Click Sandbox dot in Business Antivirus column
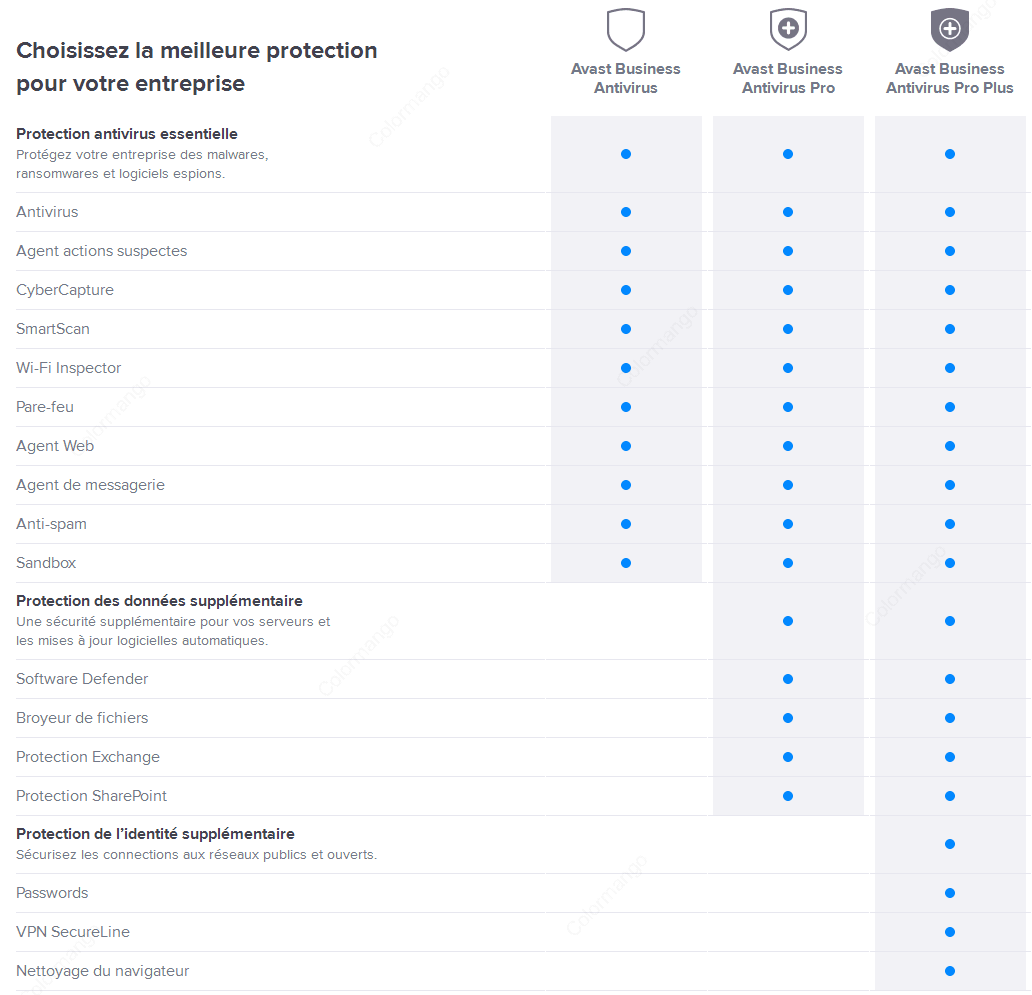 tap(626, 563)
